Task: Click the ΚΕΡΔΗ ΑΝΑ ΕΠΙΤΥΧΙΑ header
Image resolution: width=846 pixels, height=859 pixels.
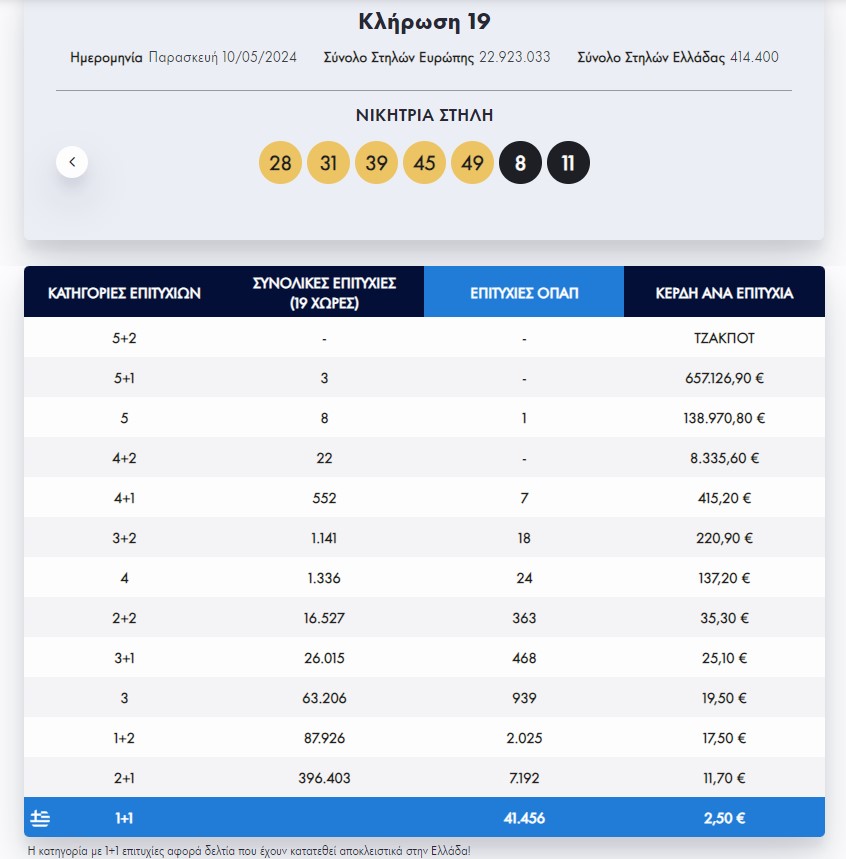Action: 724,293
